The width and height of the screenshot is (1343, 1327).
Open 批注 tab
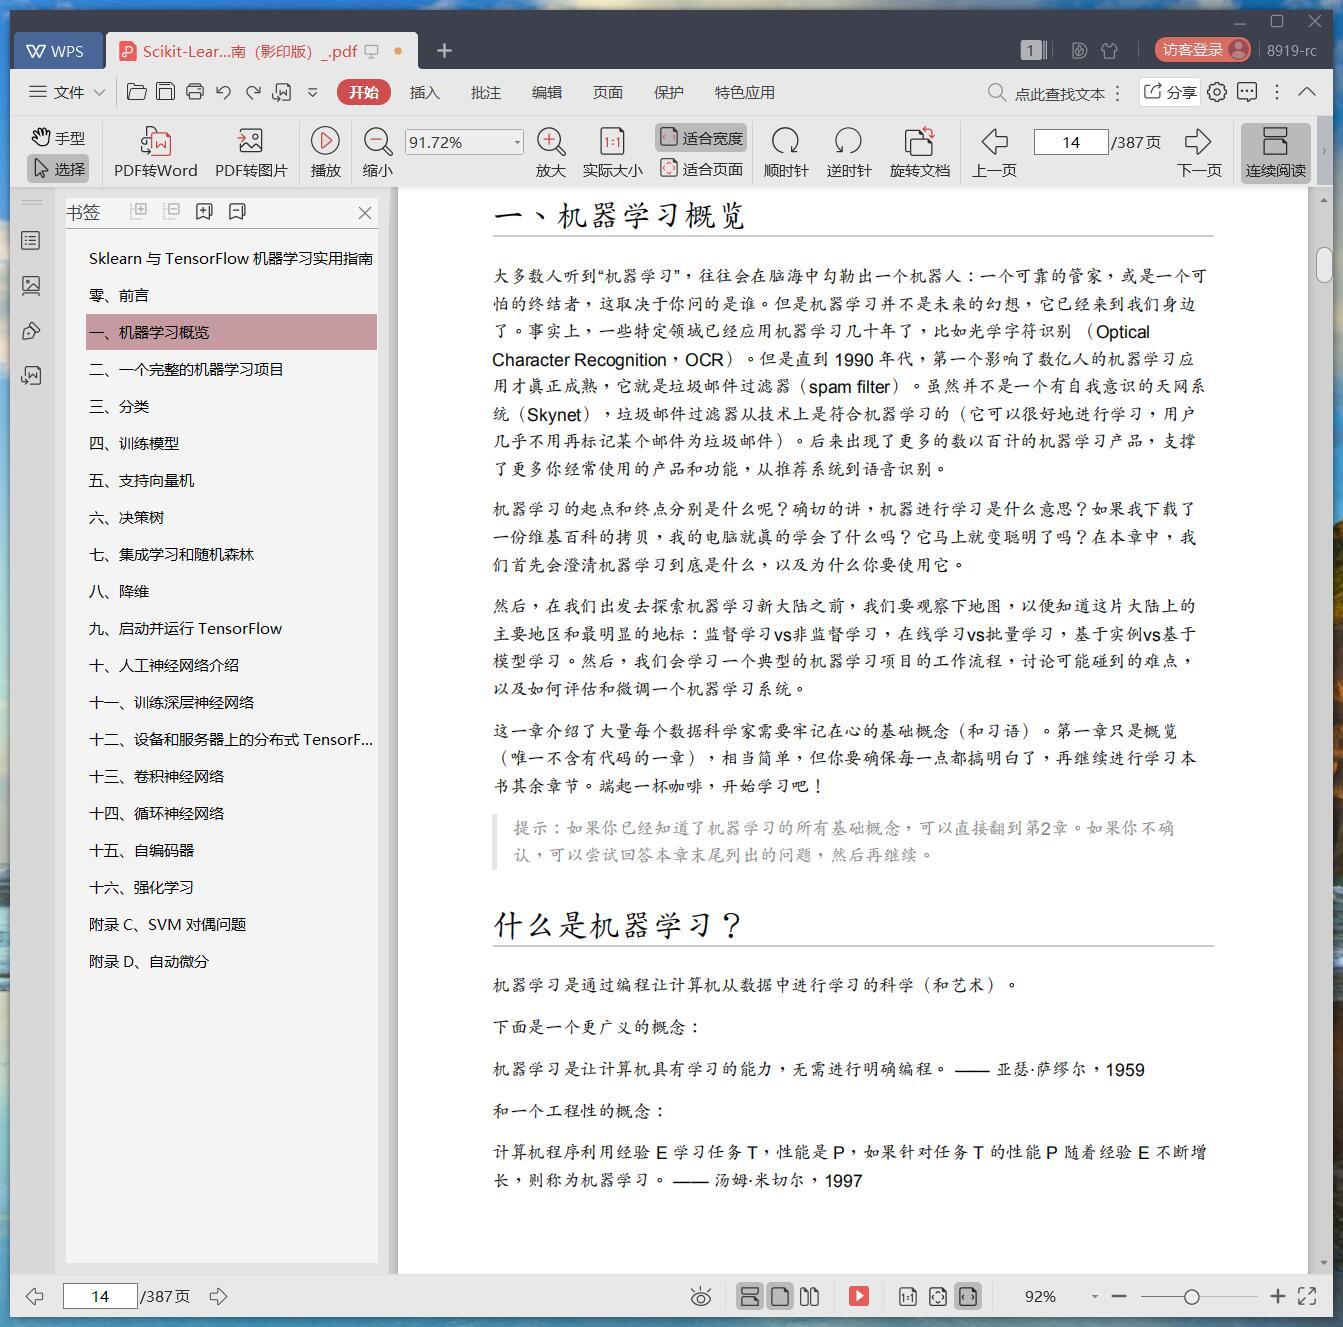[x=485, y=92]
